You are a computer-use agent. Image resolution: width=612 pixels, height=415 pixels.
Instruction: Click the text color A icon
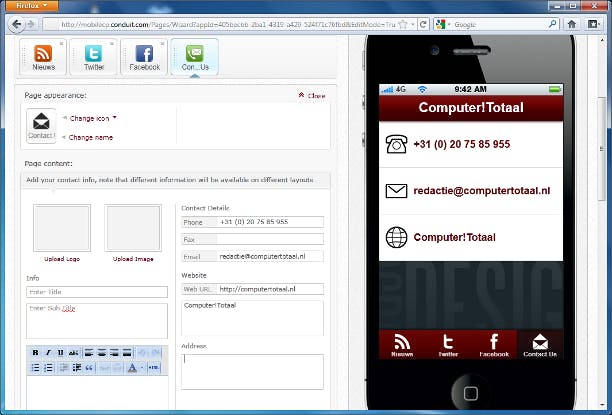point(132,368)
